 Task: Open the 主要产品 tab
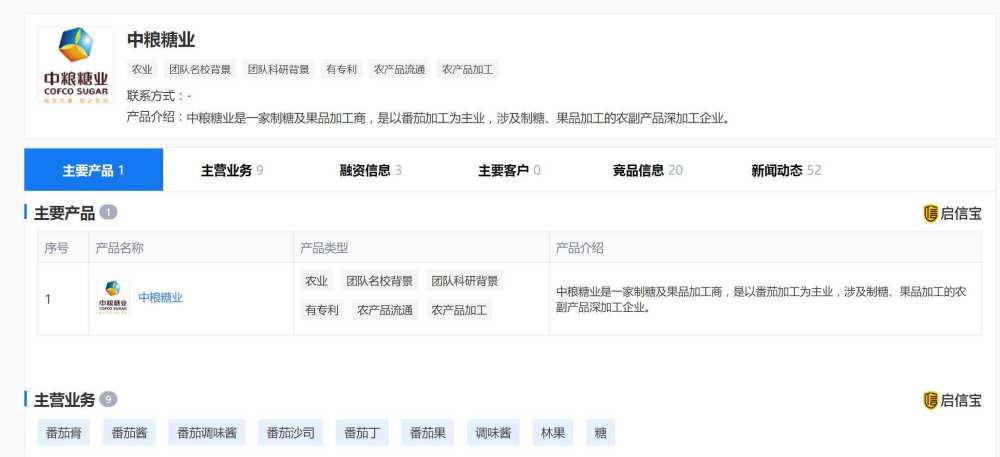tap(94, 170)
